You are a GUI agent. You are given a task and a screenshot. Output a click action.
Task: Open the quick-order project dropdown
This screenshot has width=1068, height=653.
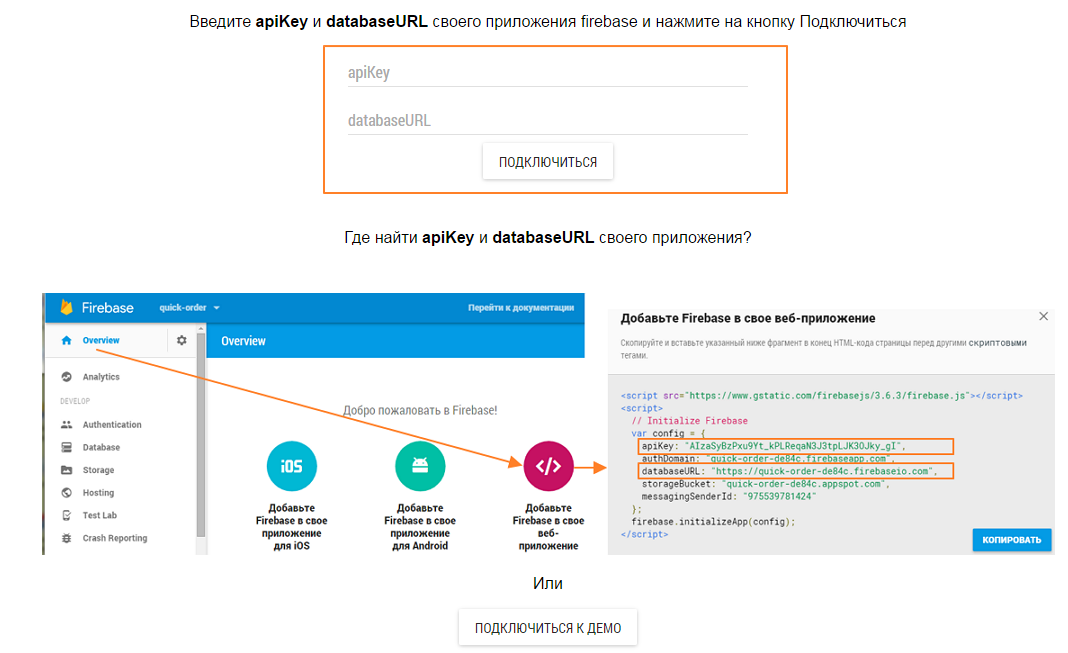(189, 308)
